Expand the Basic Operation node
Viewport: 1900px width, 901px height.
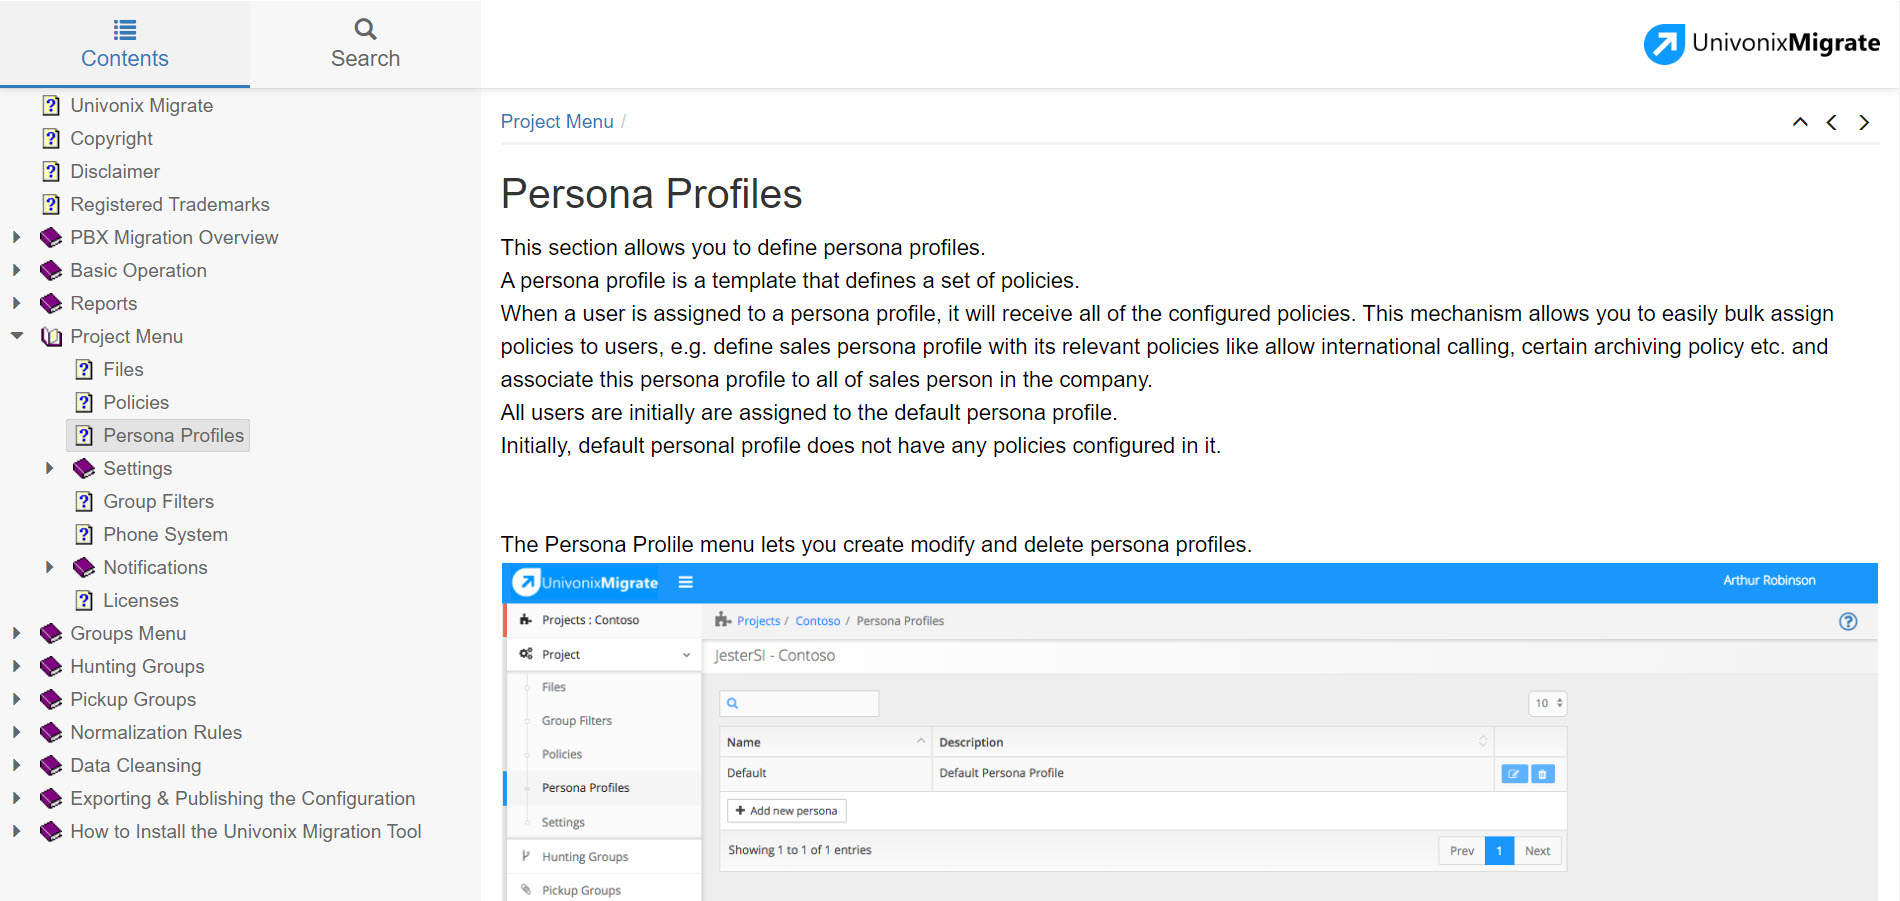16,270
